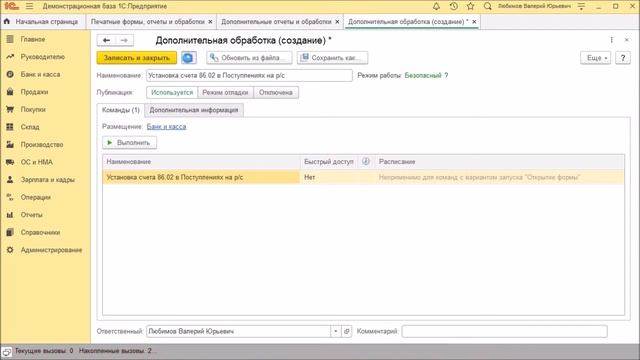Select the Отключена publication option
The image size is (640, 360).
[x=276, y=92]
